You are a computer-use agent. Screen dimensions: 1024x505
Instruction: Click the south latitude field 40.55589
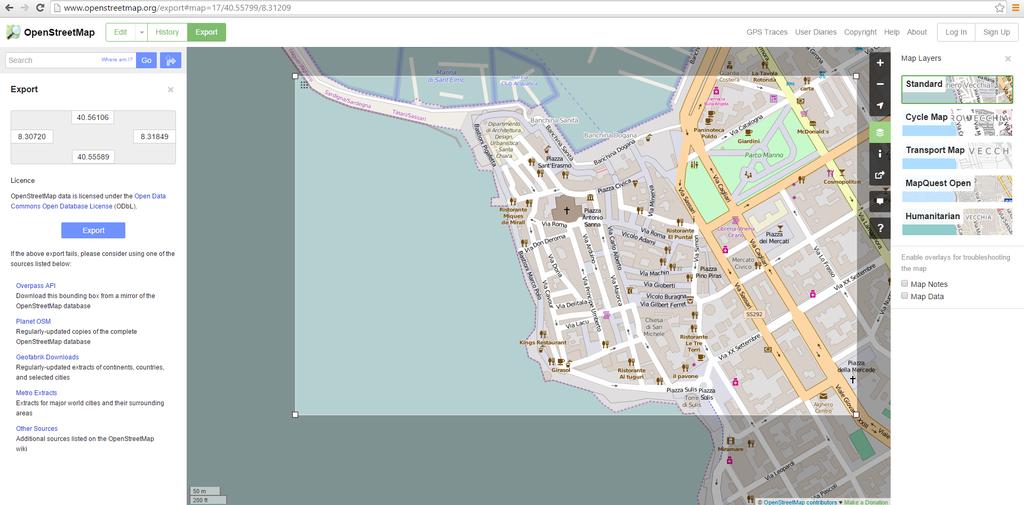93,157
